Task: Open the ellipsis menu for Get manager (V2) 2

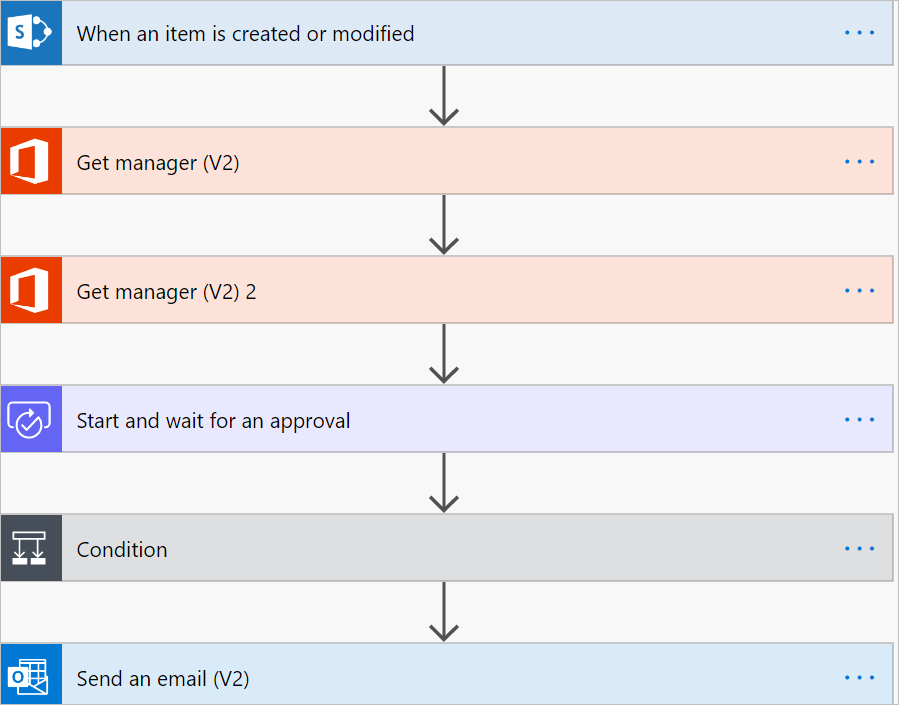Action: click(x=859, y=291)
